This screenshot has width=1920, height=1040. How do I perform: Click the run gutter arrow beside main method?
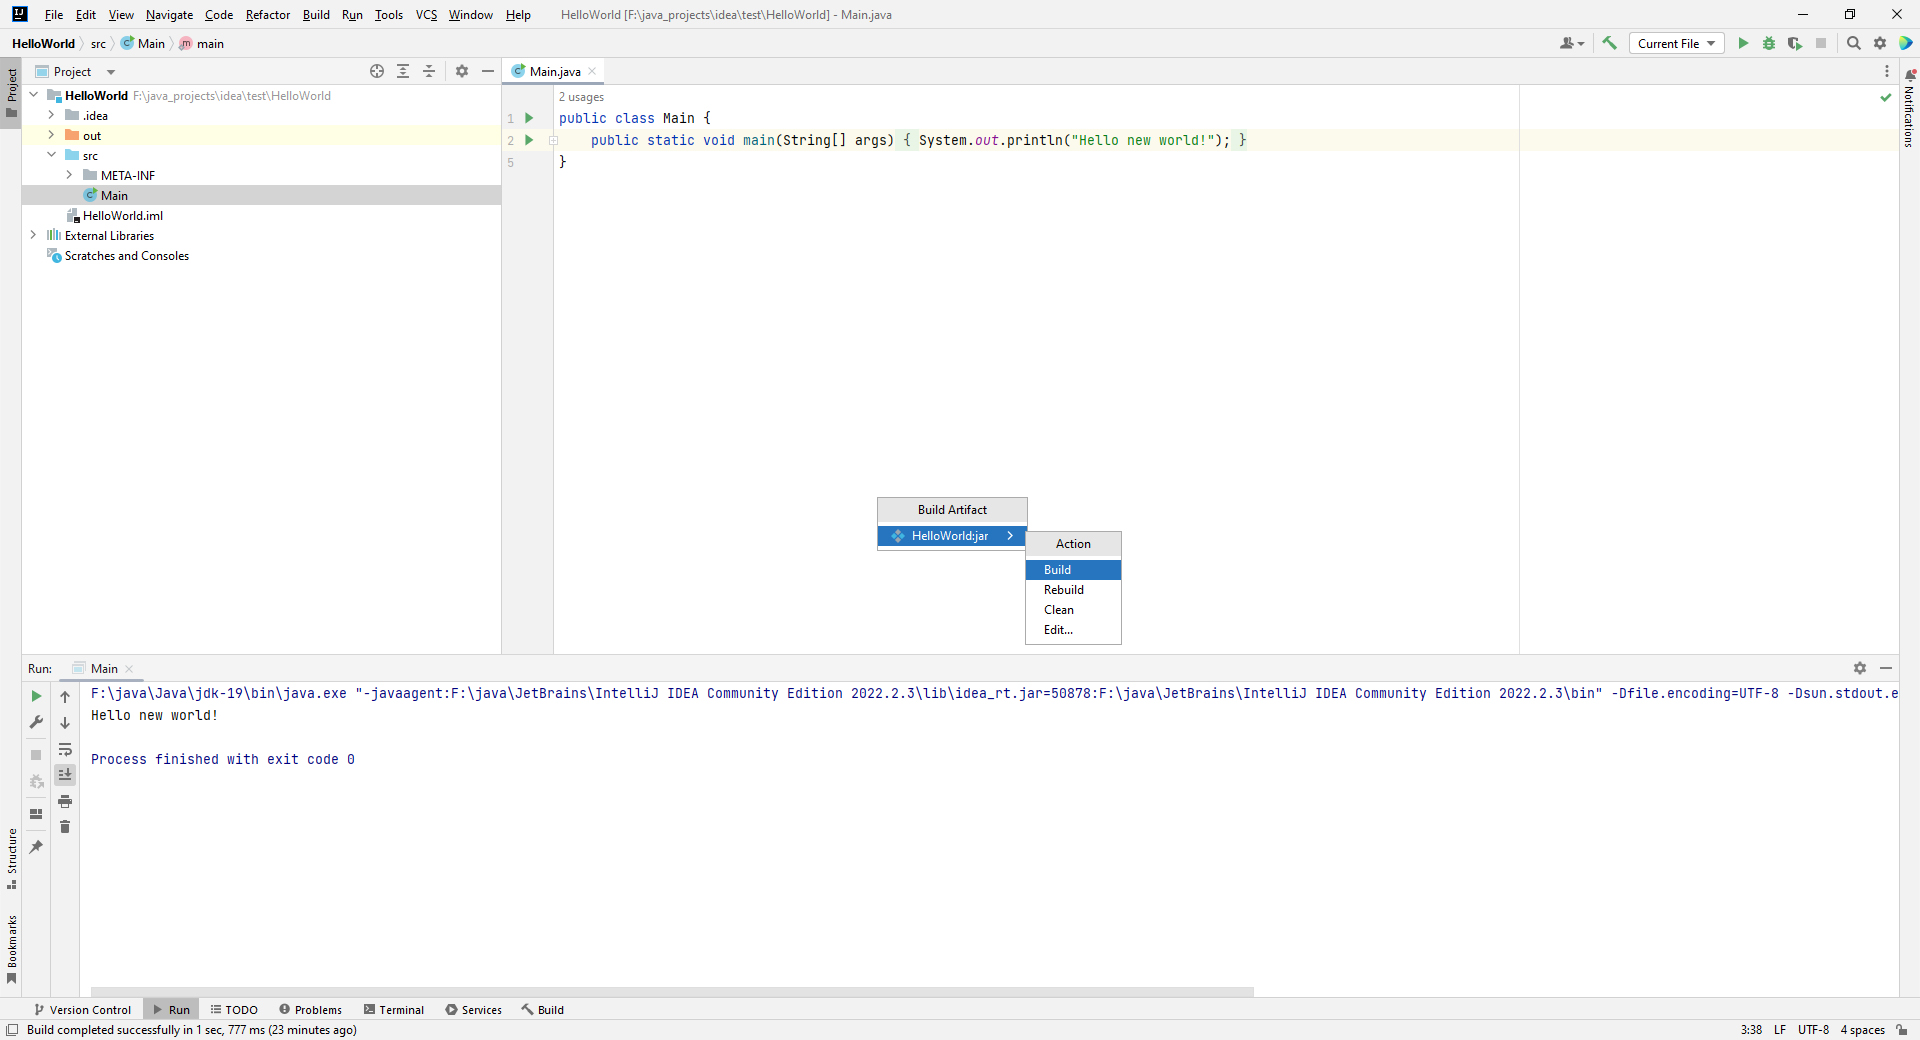529,140
